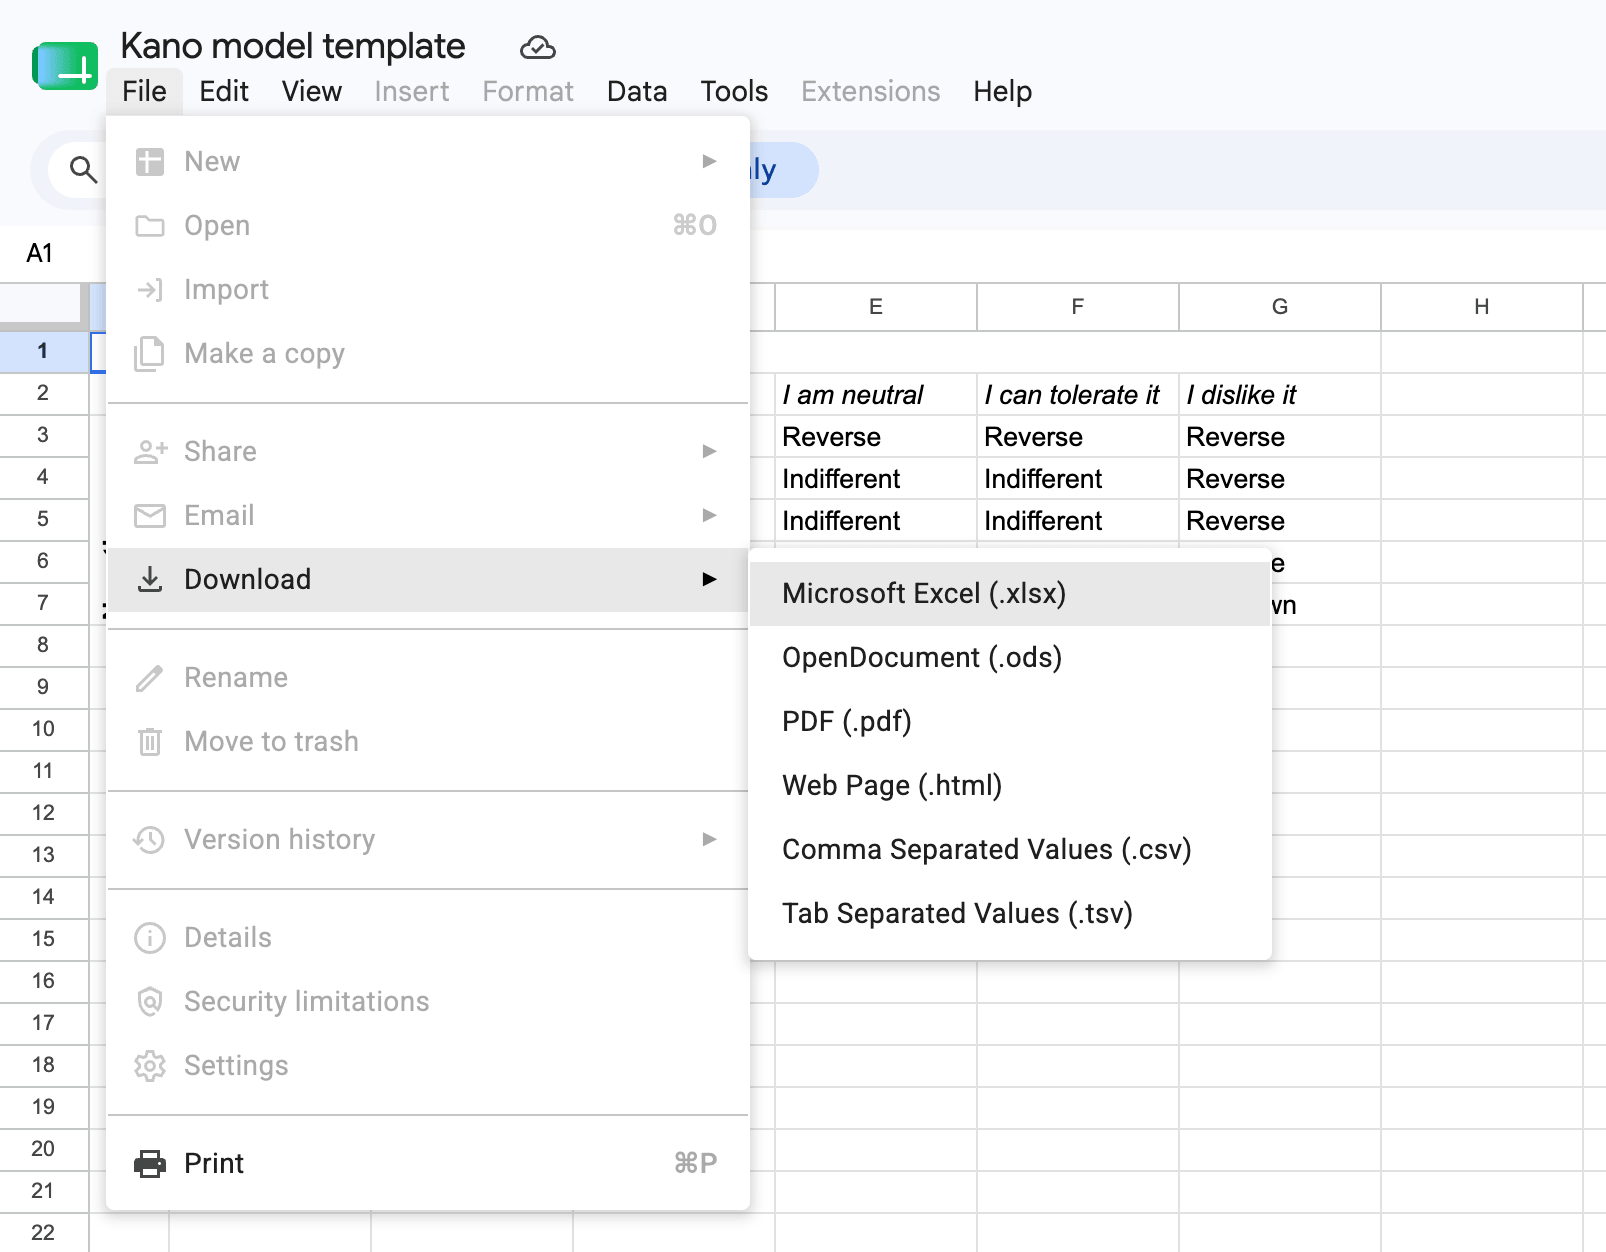The height and width of the screenshot is (1252, 1606).
Task: Download as Tab Separated Values (.tsv)
Action: (x=1010, y=914)
